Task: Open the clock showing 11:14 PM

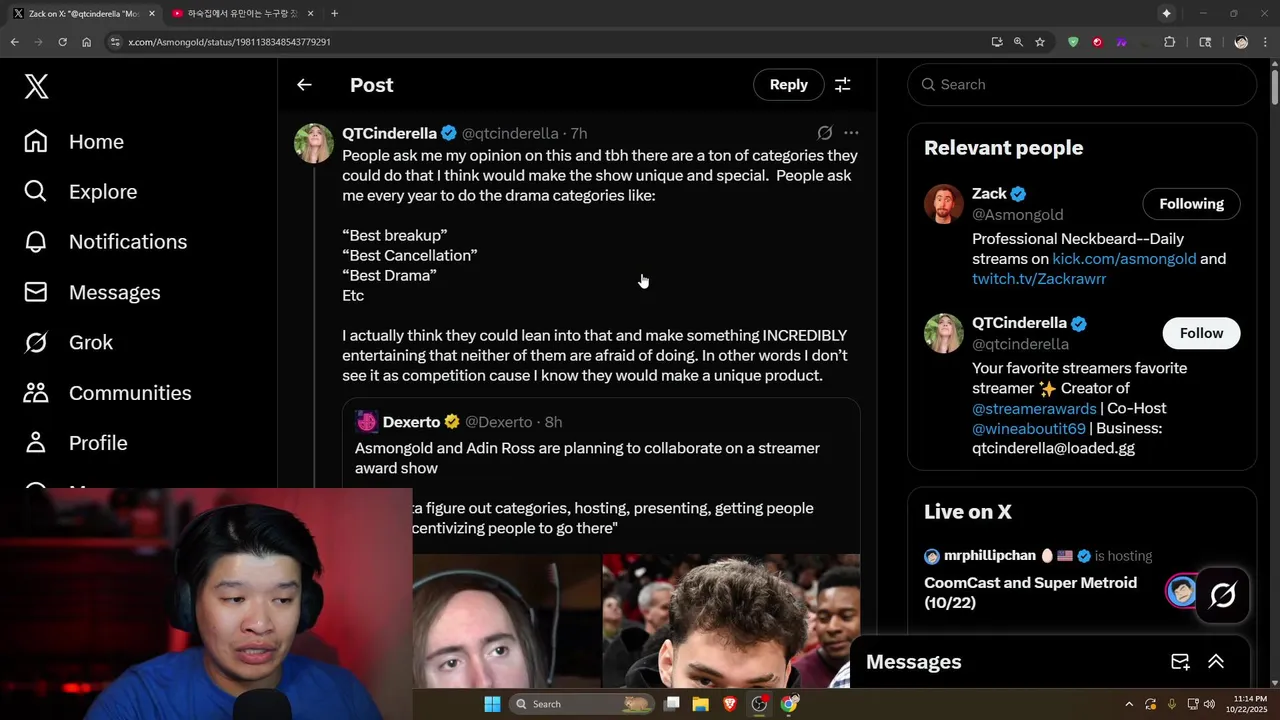Action: coord(1247,704)
